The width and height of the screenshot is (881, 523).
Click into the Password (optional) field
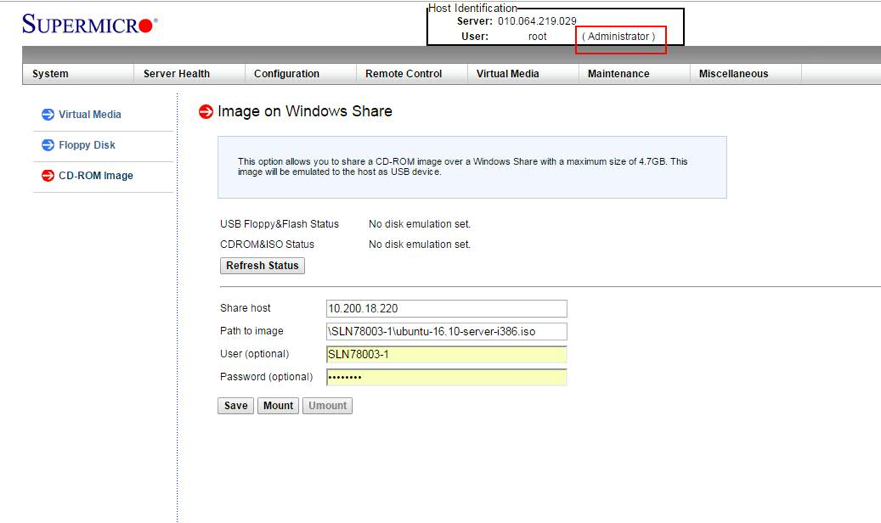446,378
